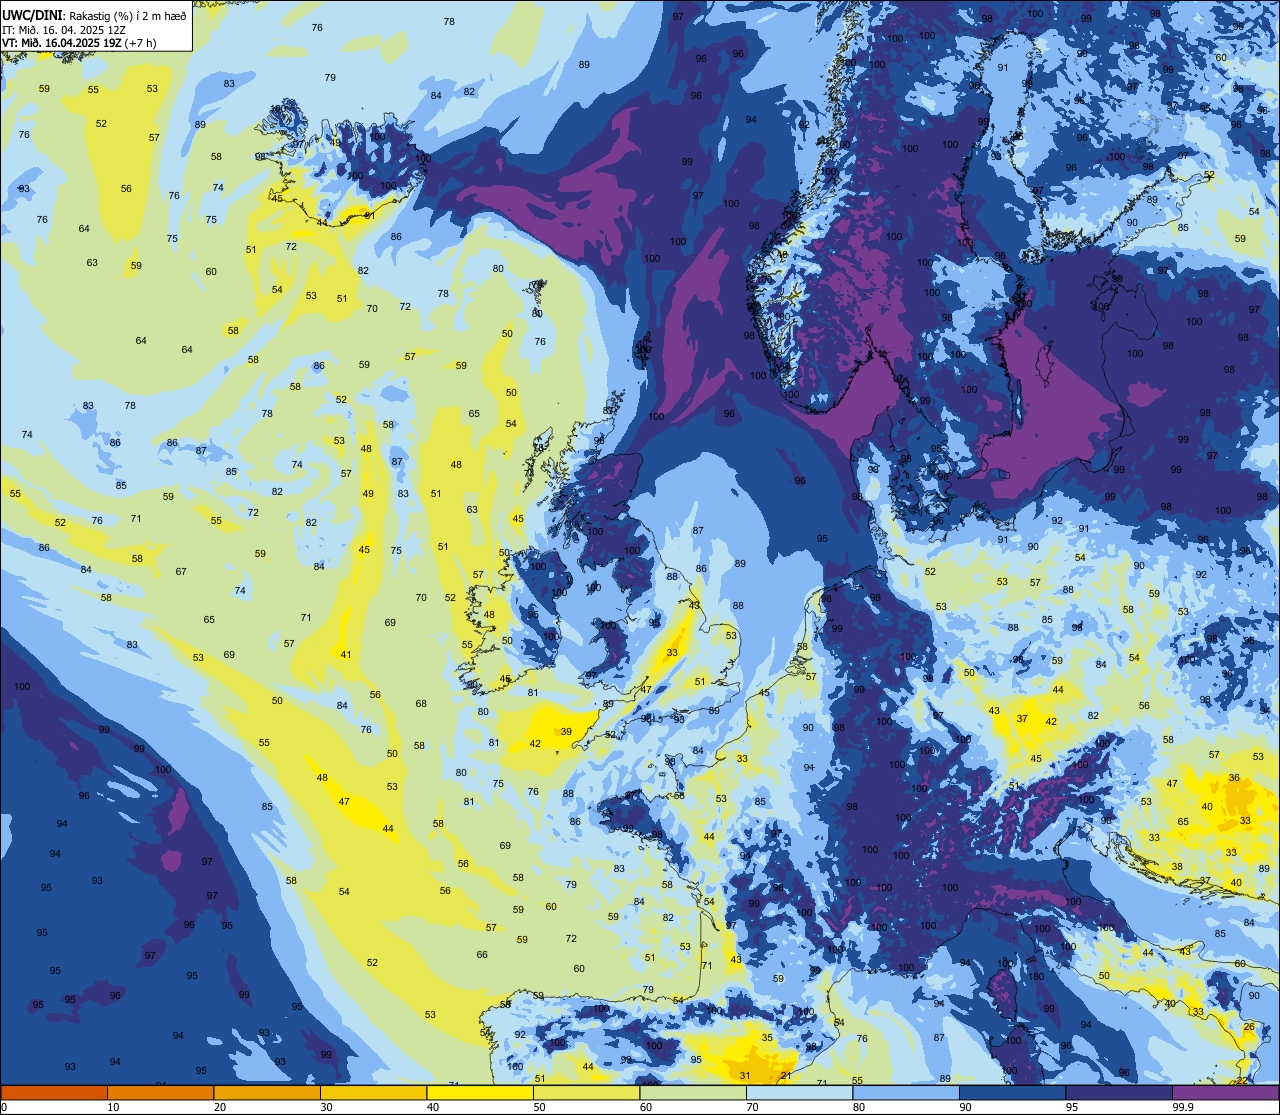The height and width of the screenshot is (1115, 1280).
Task: Click the legend tick label 10
Action: pyautogui.click(x=113, y=1107)
